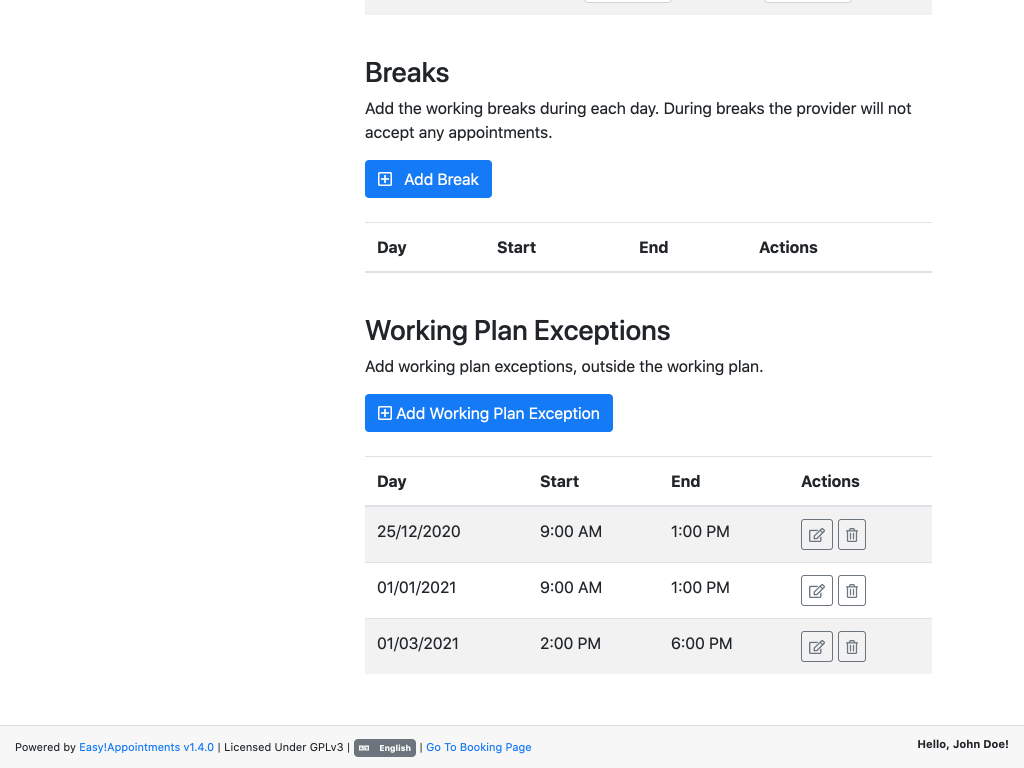This screenshot has height=768, width=1024.
Task: Open the English language selector
Action: [385, 748]
